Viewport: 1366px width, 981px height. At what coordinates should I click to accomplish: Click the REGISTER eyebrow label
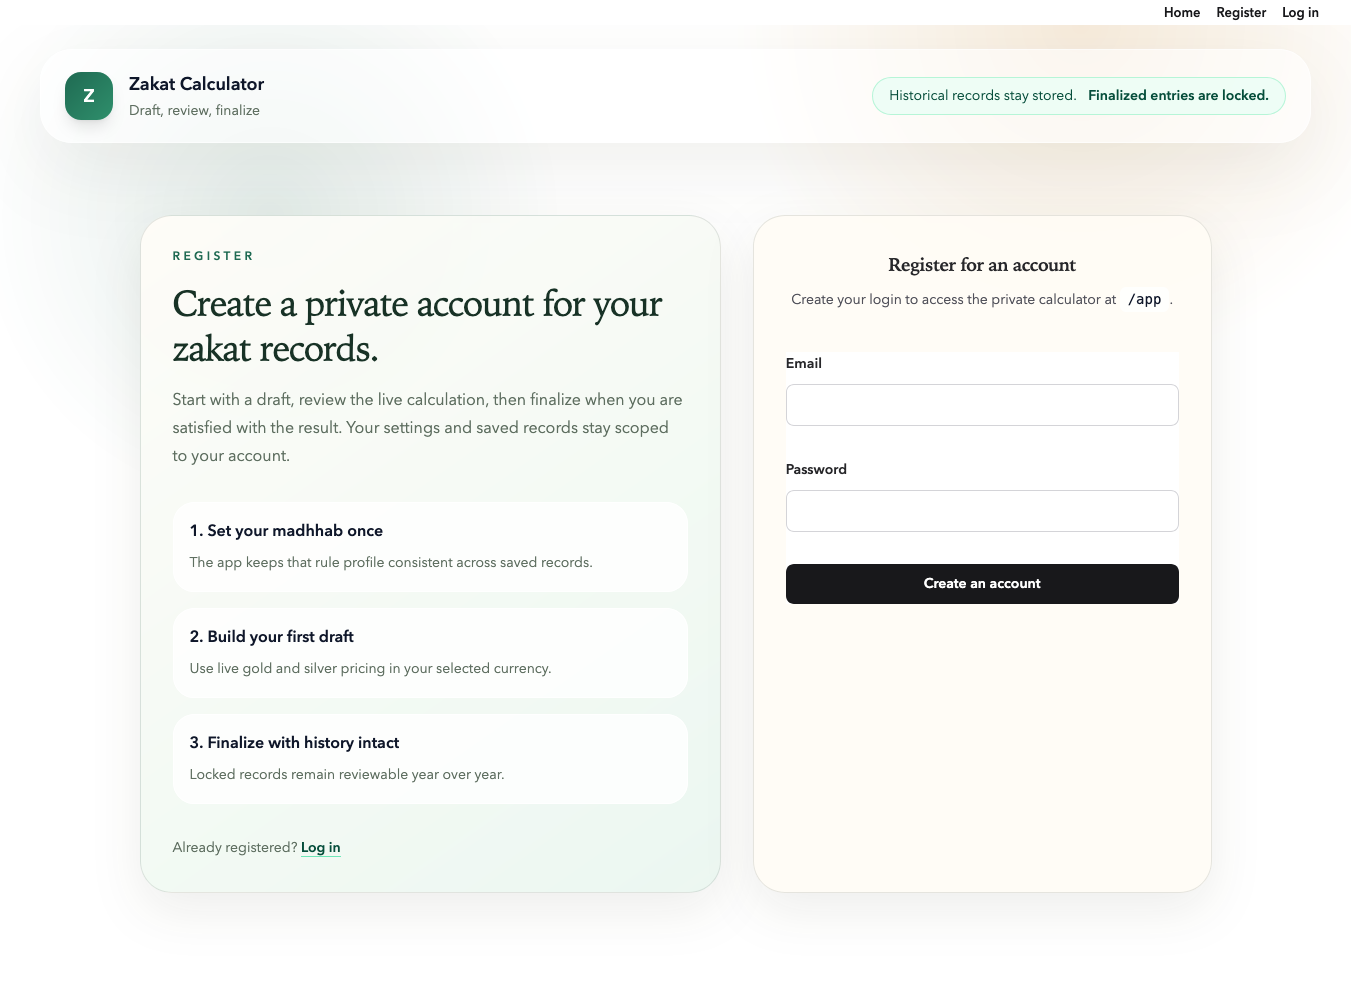(x=213, y=256)
